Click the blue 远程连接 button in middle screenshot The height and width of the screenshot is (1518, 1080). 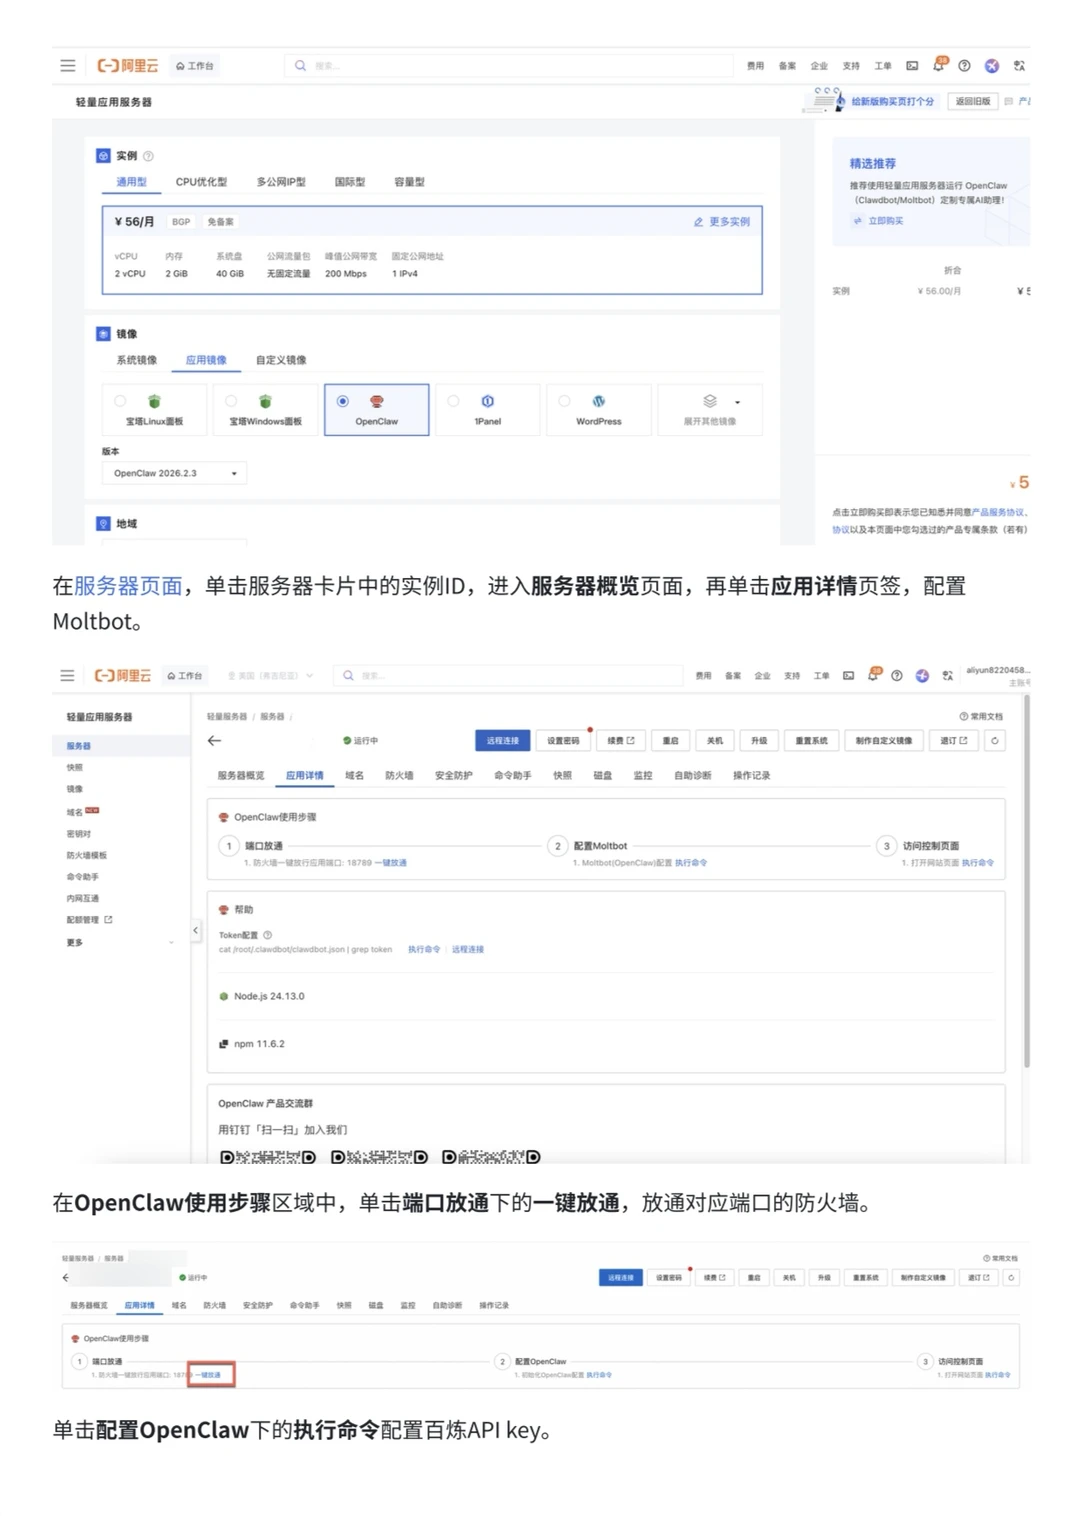503,741
